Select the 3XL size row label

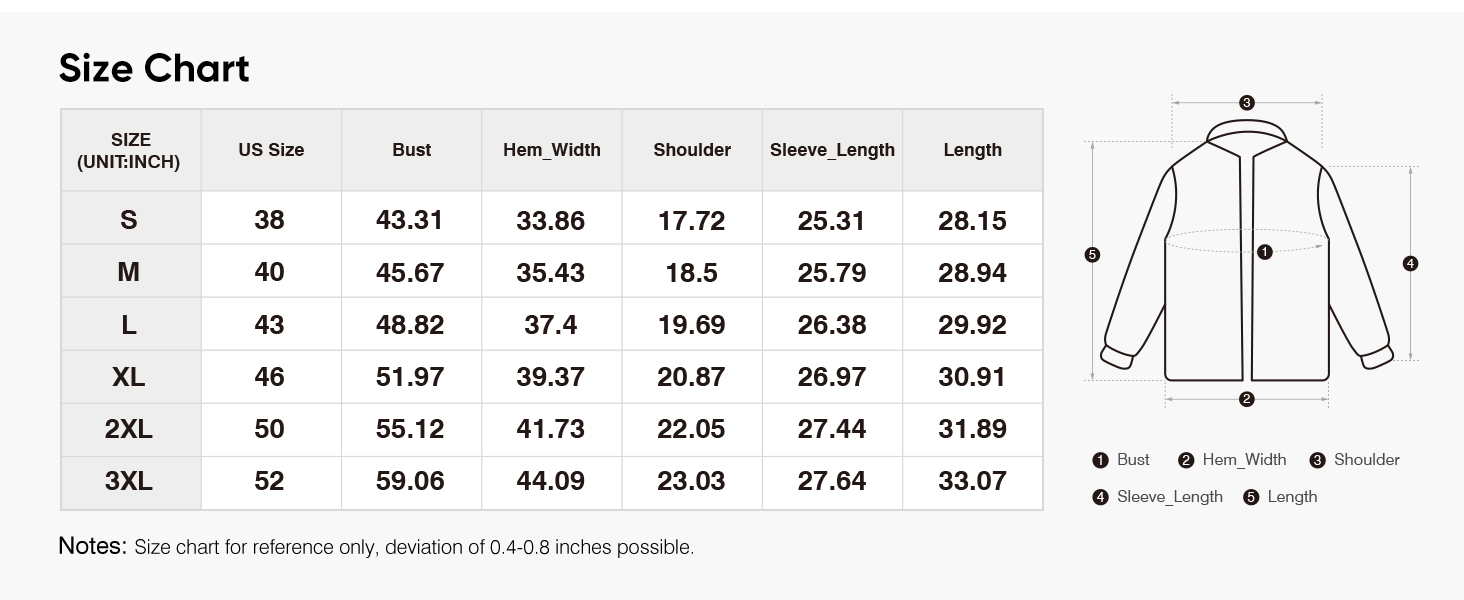pyautogui.click(x=129, y=481)
